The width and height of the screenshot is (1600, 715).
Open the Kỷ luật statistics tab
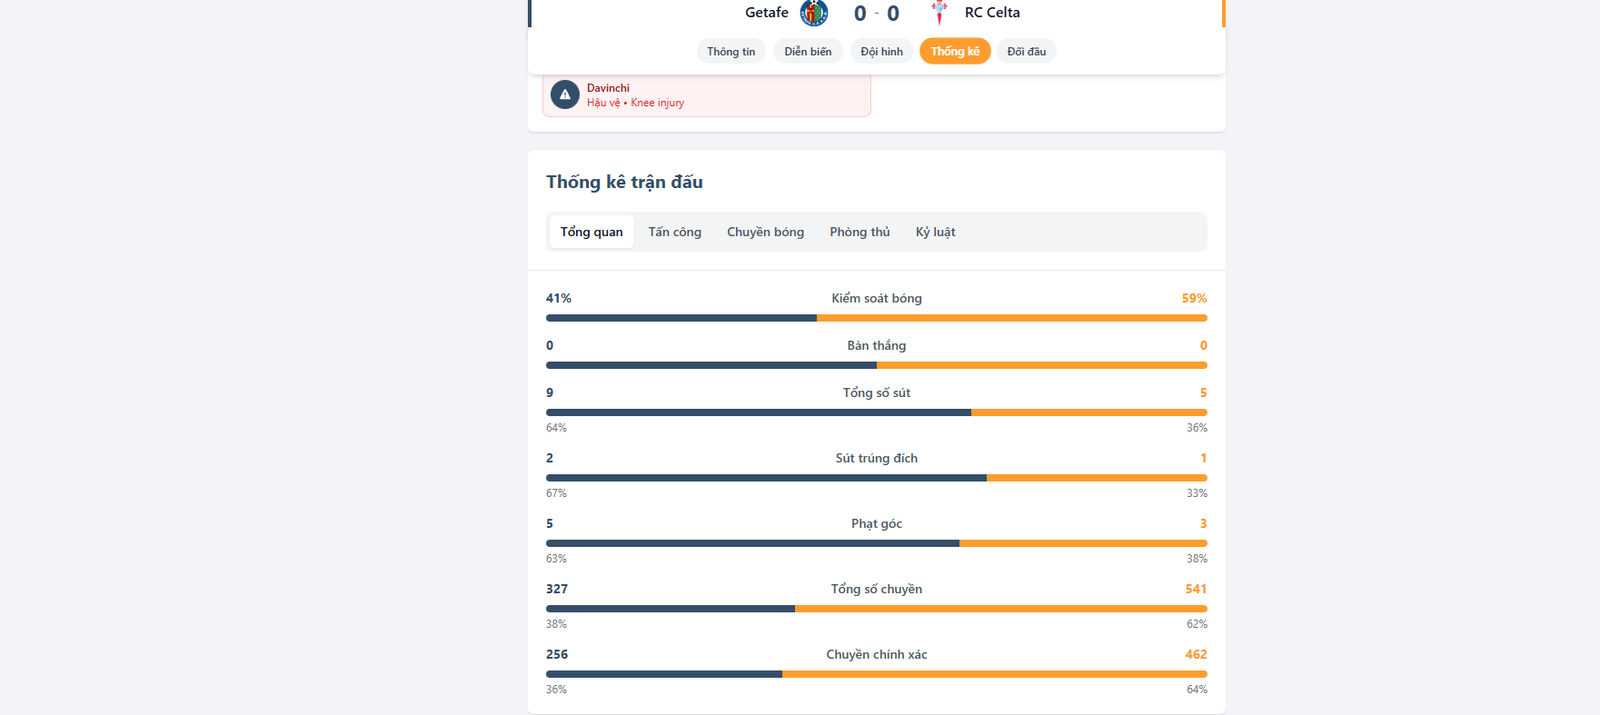[x=935, y=232]
